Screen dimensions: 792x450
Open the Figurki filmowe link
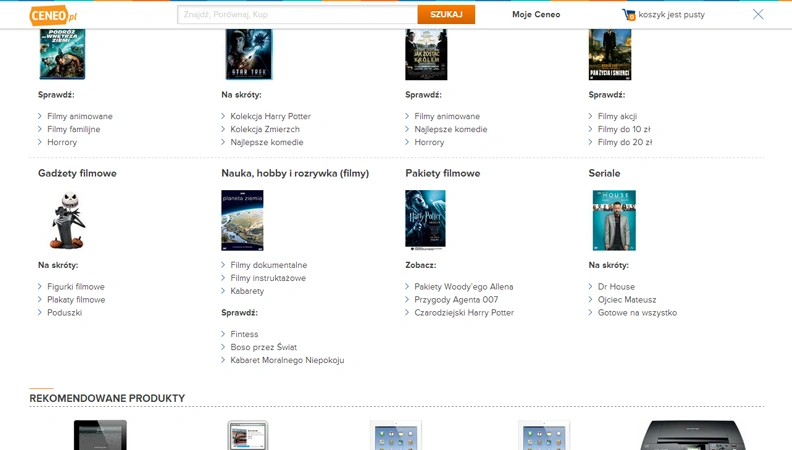76,286
